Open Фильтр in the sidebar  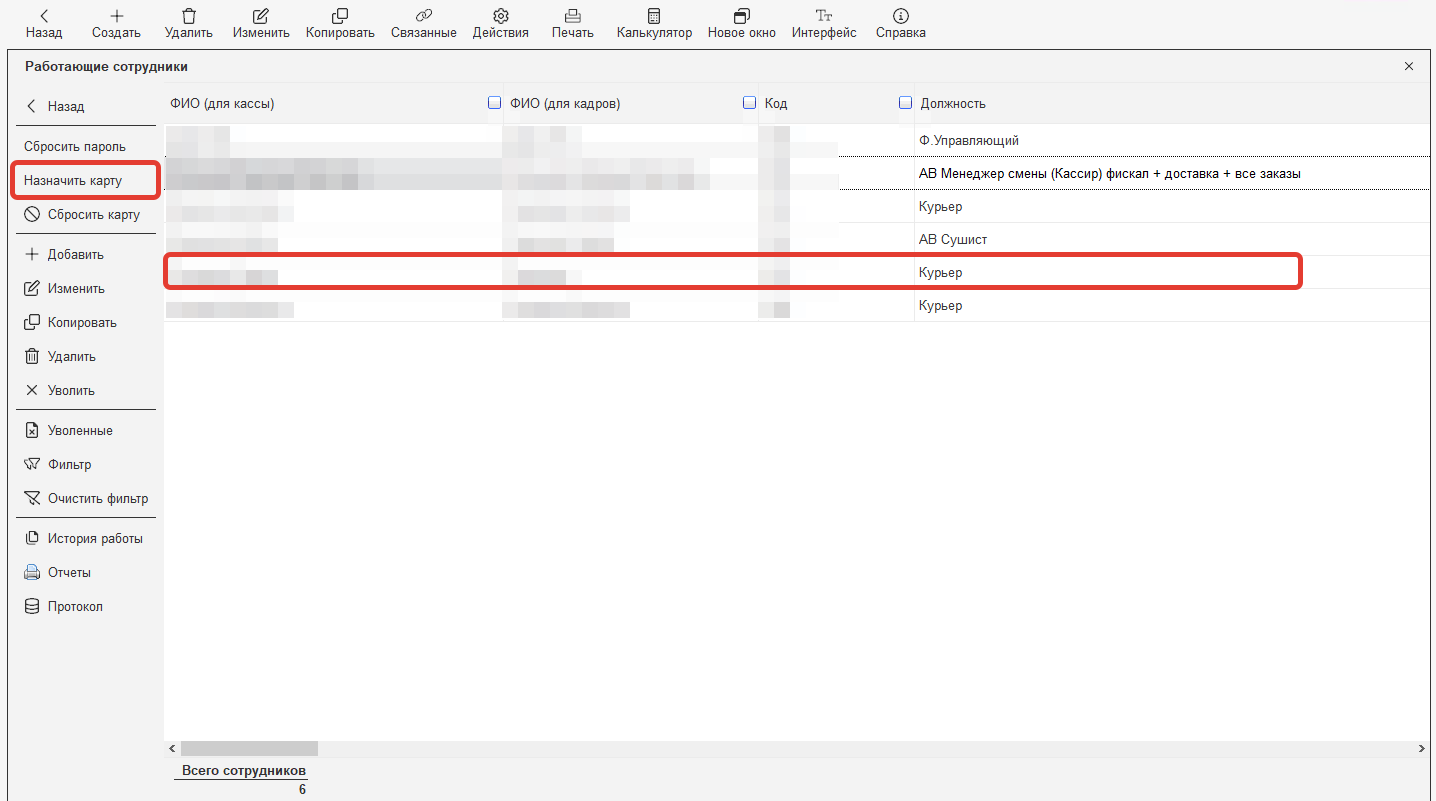(x=69, y=464)
